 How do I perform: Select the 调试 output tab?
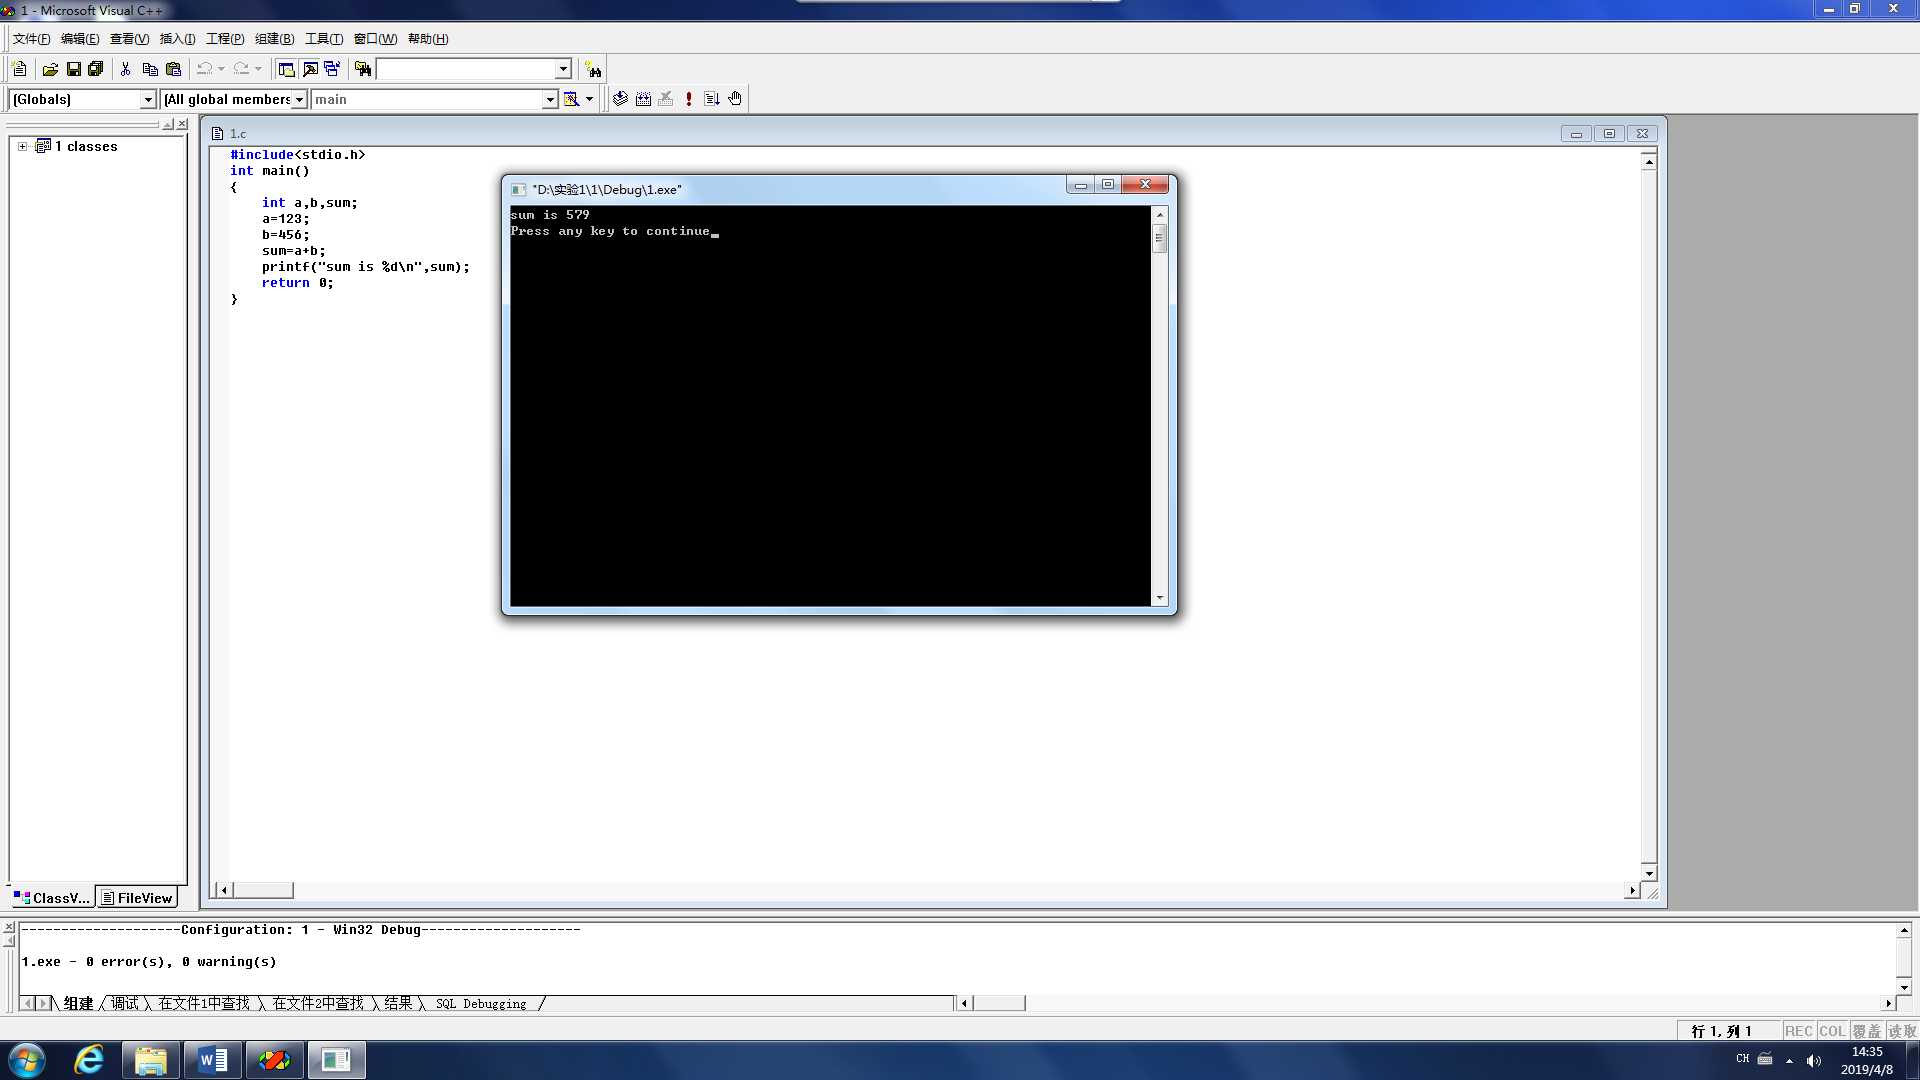point(125,1003)
